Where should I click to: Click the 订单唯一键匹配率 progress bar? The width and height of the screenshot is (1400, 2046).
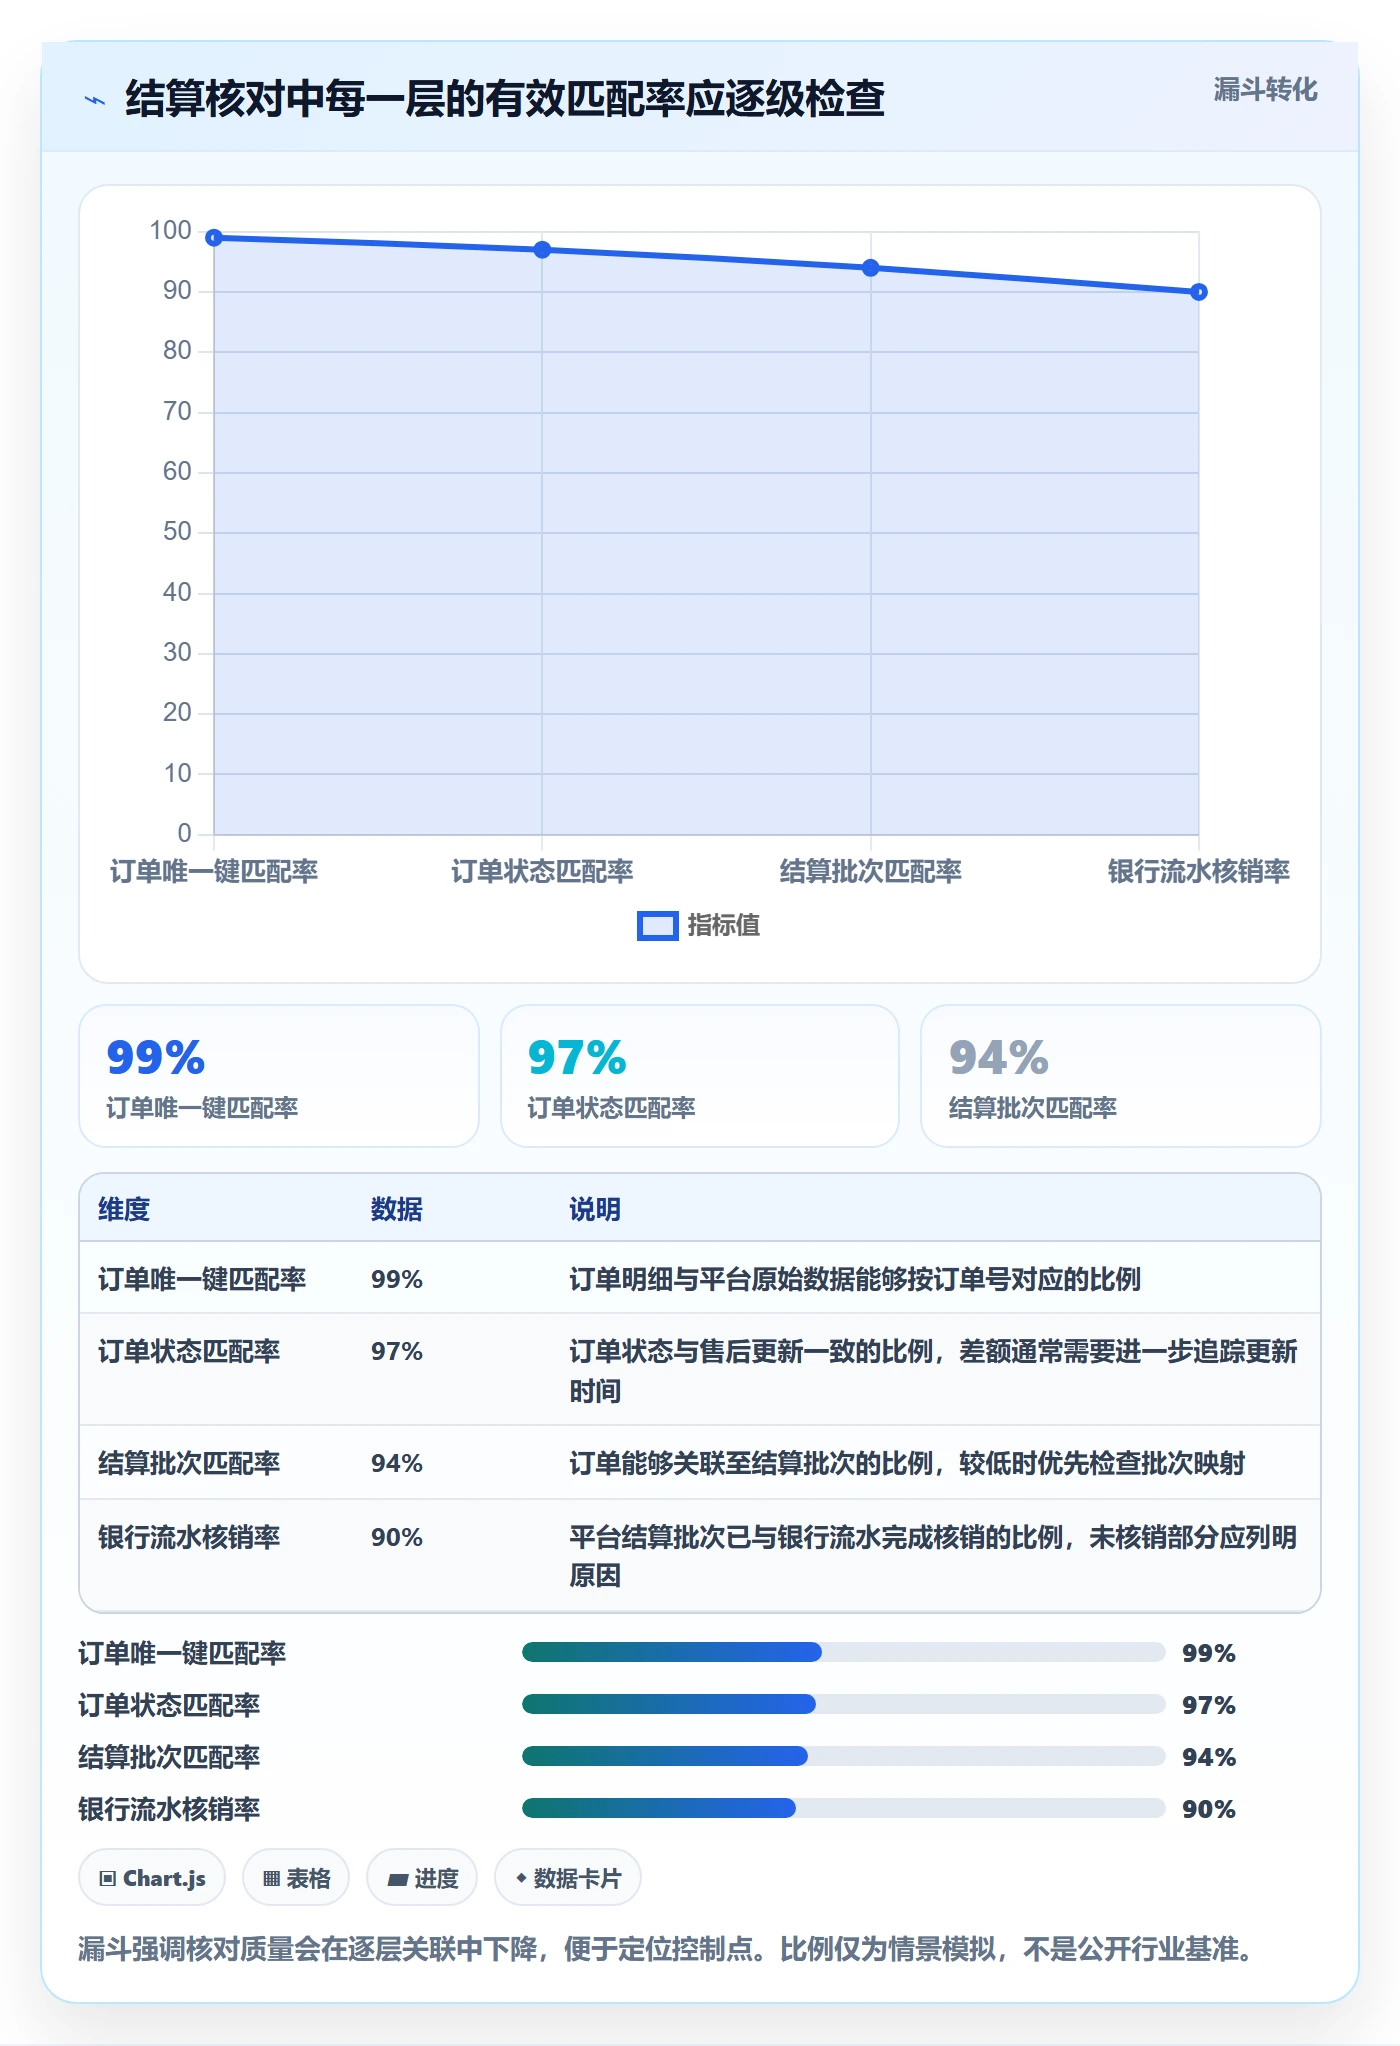click(843, 1652)
